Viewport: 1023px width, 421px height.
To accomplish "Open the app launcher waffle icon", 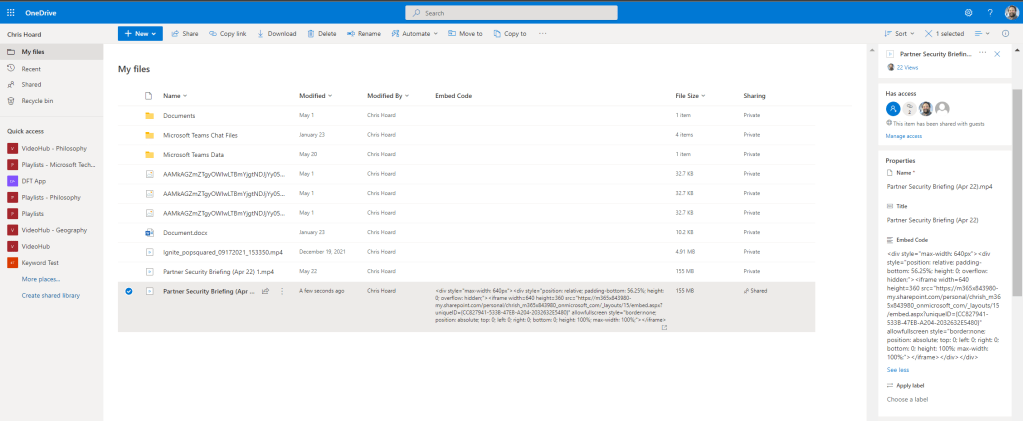I will 10,12.
